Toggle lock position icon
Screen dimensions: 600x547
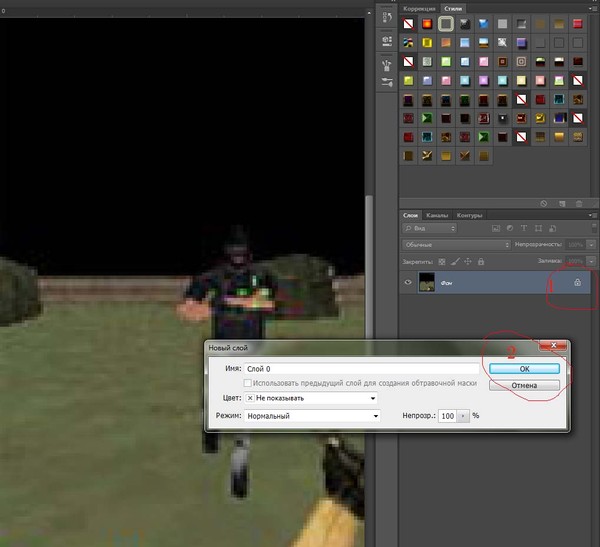coord(468,261)
